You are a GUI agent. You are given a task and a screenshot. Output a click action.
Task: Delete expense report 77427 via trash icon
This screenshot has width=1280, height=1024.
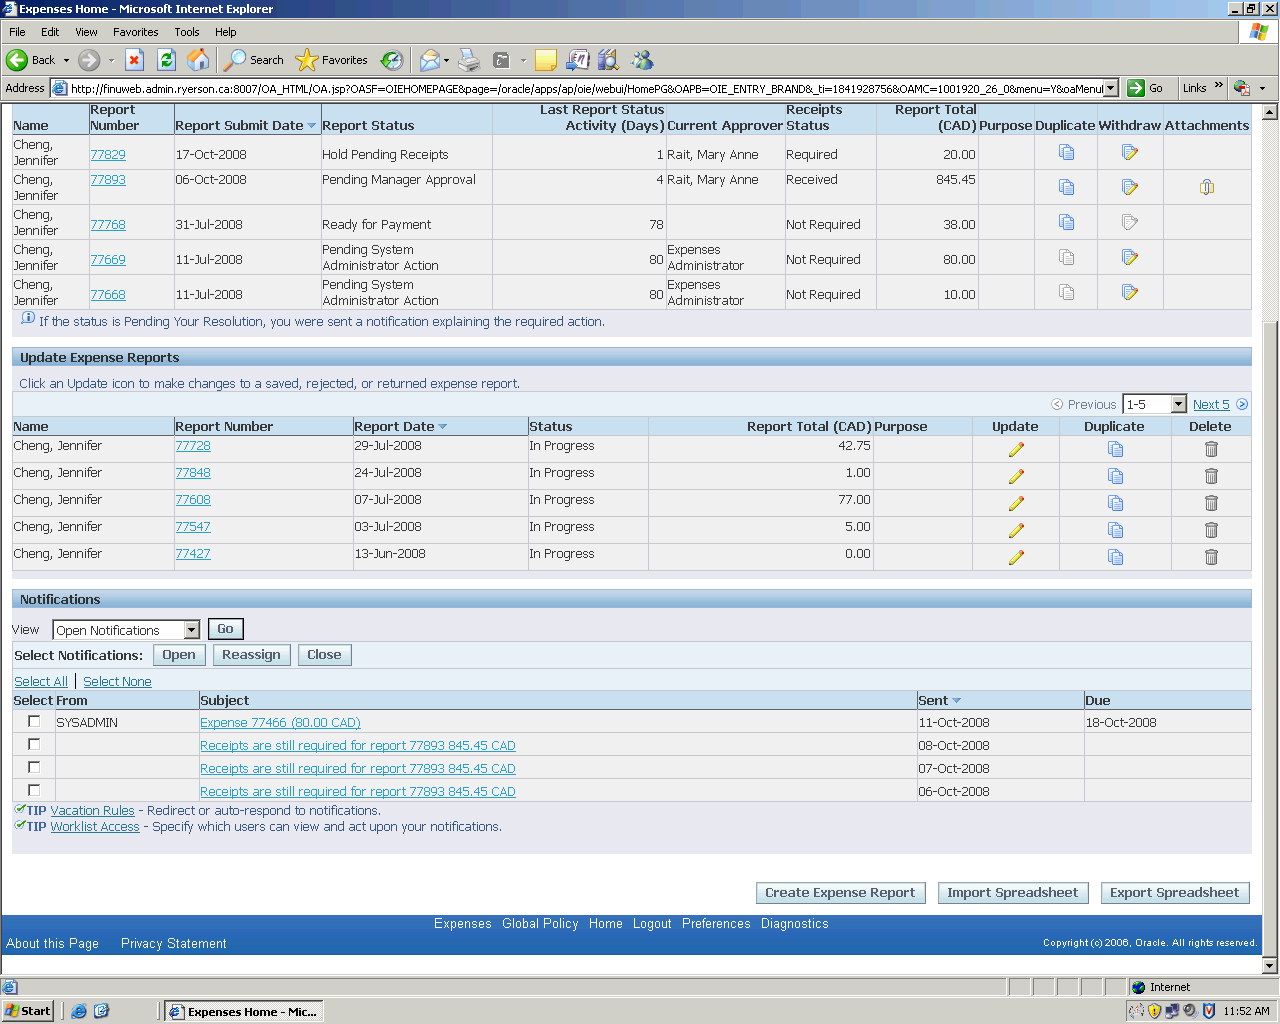1211,557
